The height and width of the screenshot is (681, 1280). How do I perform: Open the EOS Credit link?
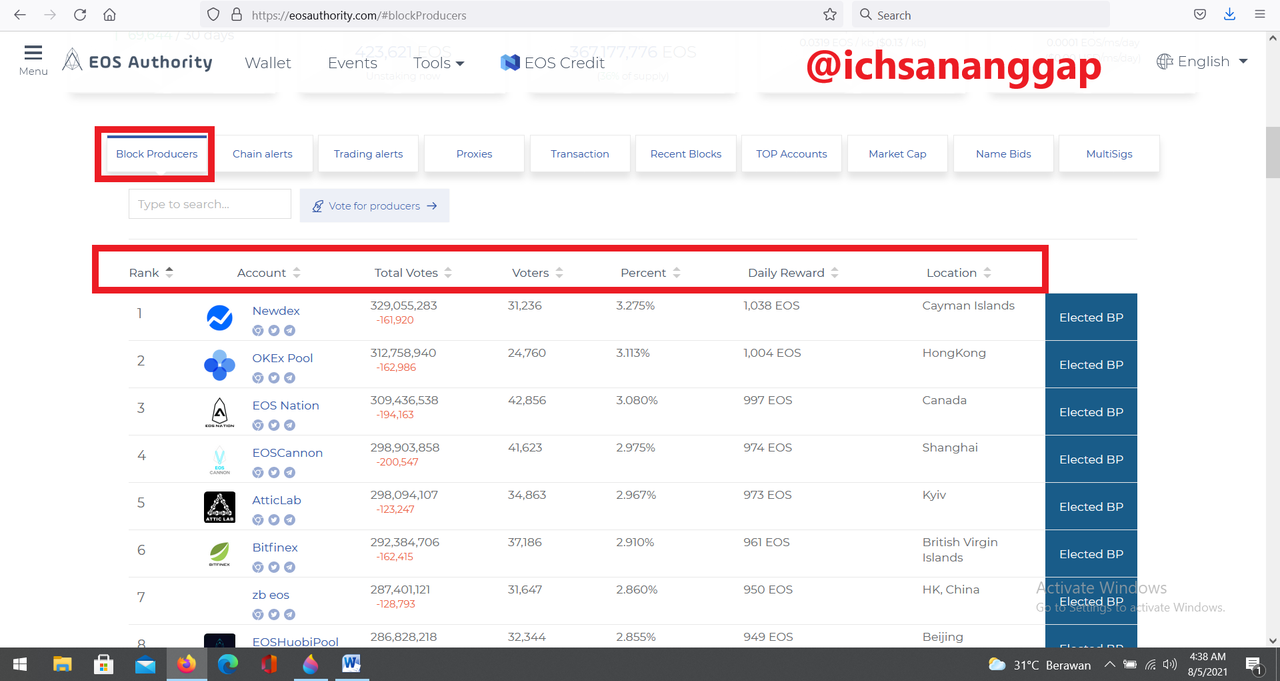pyautogui.click(x=553, y=62)
